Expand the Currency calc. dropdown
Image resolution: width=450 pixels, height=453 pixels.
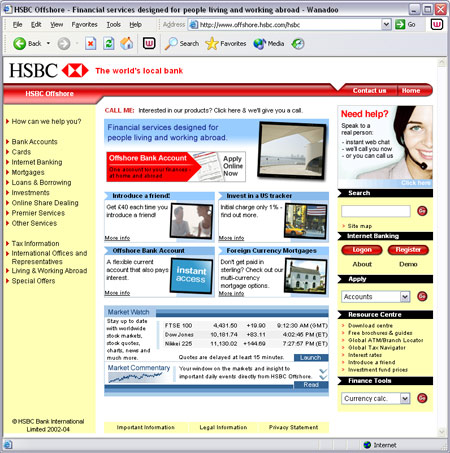405,398
